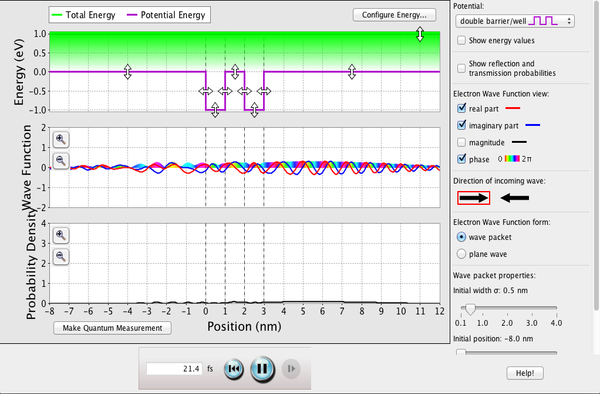Click the Total Energy legend label

pyautogui.click(x=90, y=15)
